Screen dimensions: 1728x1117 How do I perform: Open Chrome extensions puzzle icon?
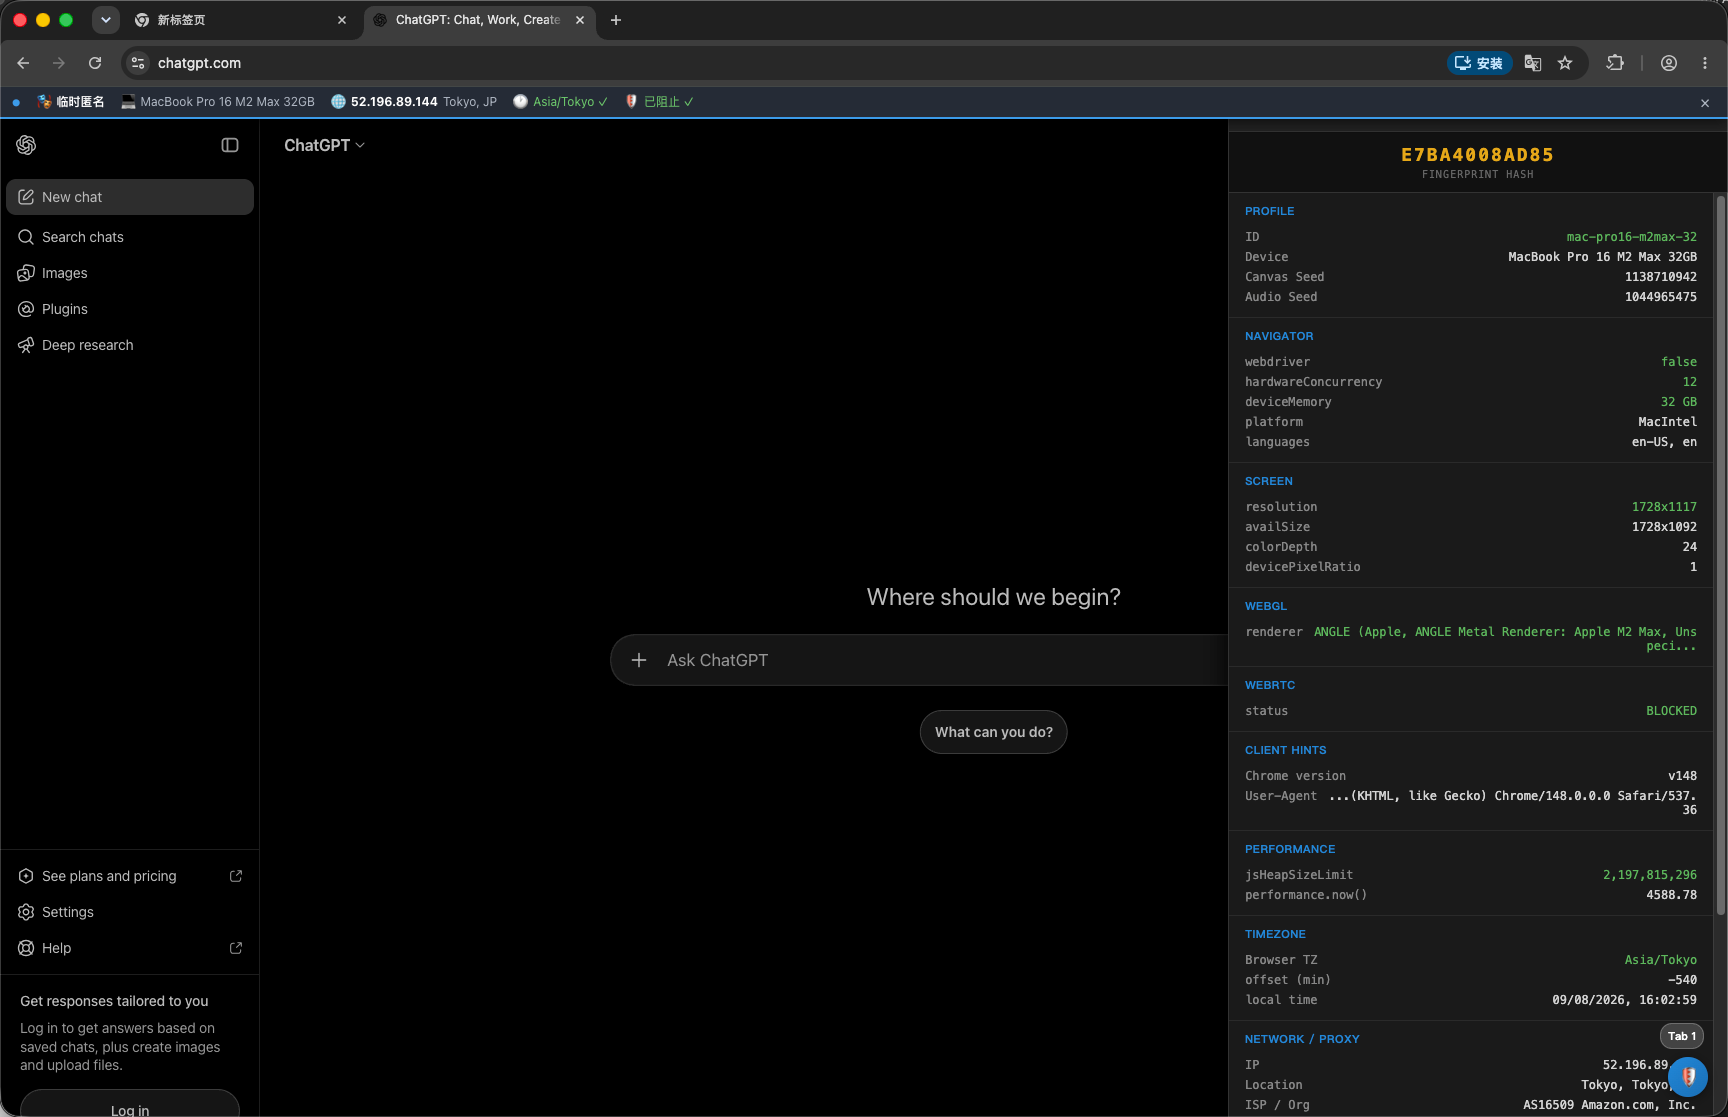pyautogui.click(x=1615, y=63)
